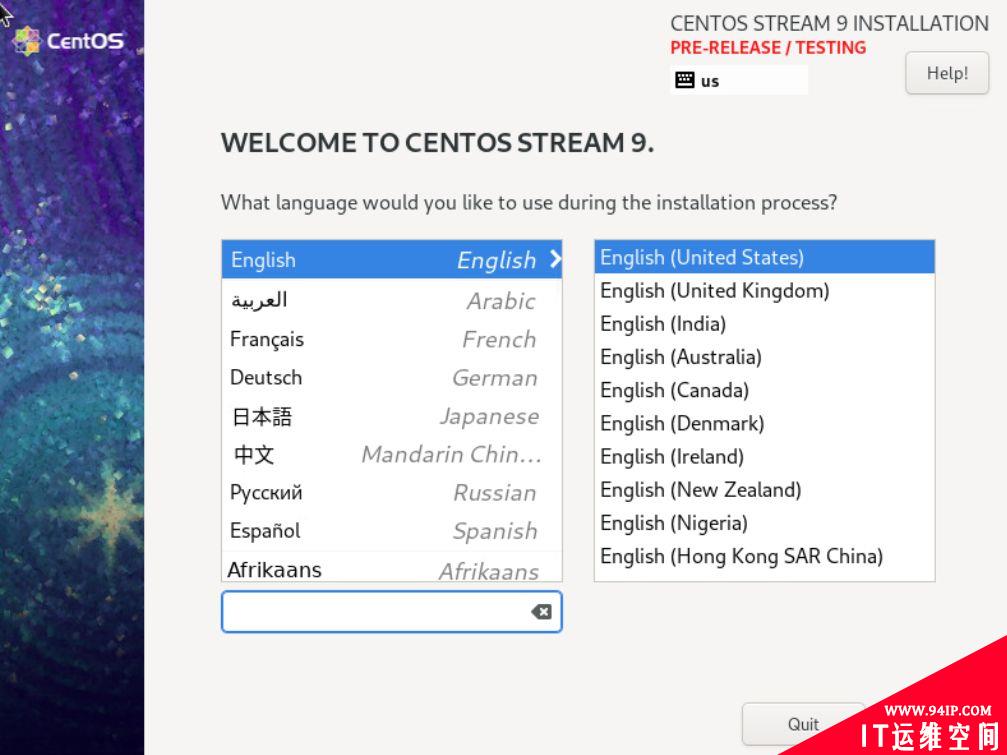Click the CentOS logo
This screenshot has height=755, width=1007.
pos(68,41)
